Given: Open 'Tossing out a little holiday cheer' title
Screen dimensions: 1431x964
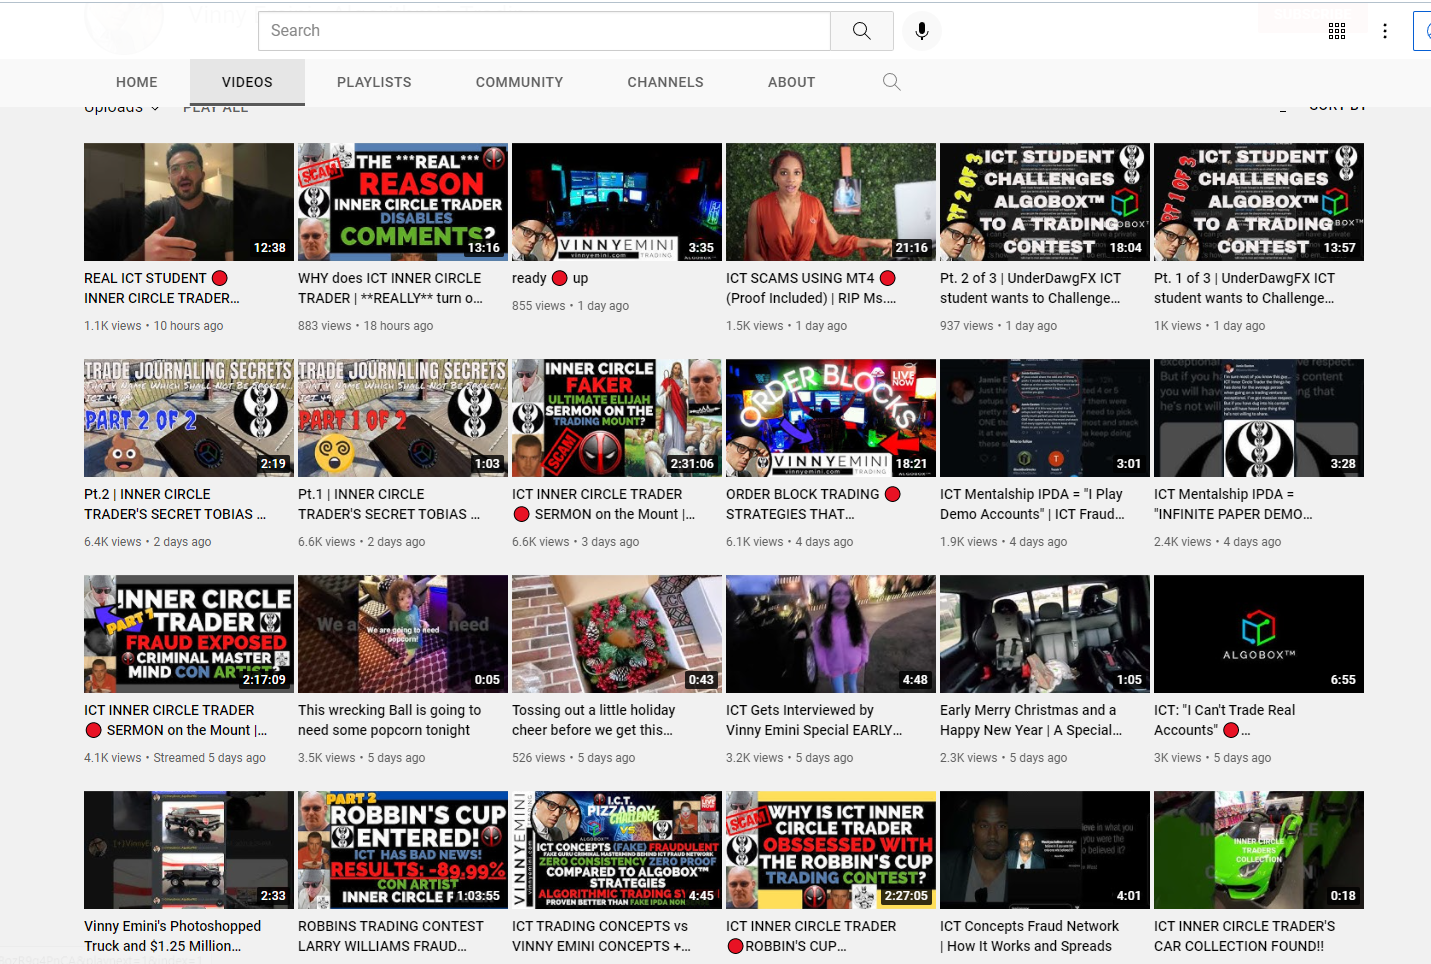Looking at the screenshot, I should pos(593,720).
